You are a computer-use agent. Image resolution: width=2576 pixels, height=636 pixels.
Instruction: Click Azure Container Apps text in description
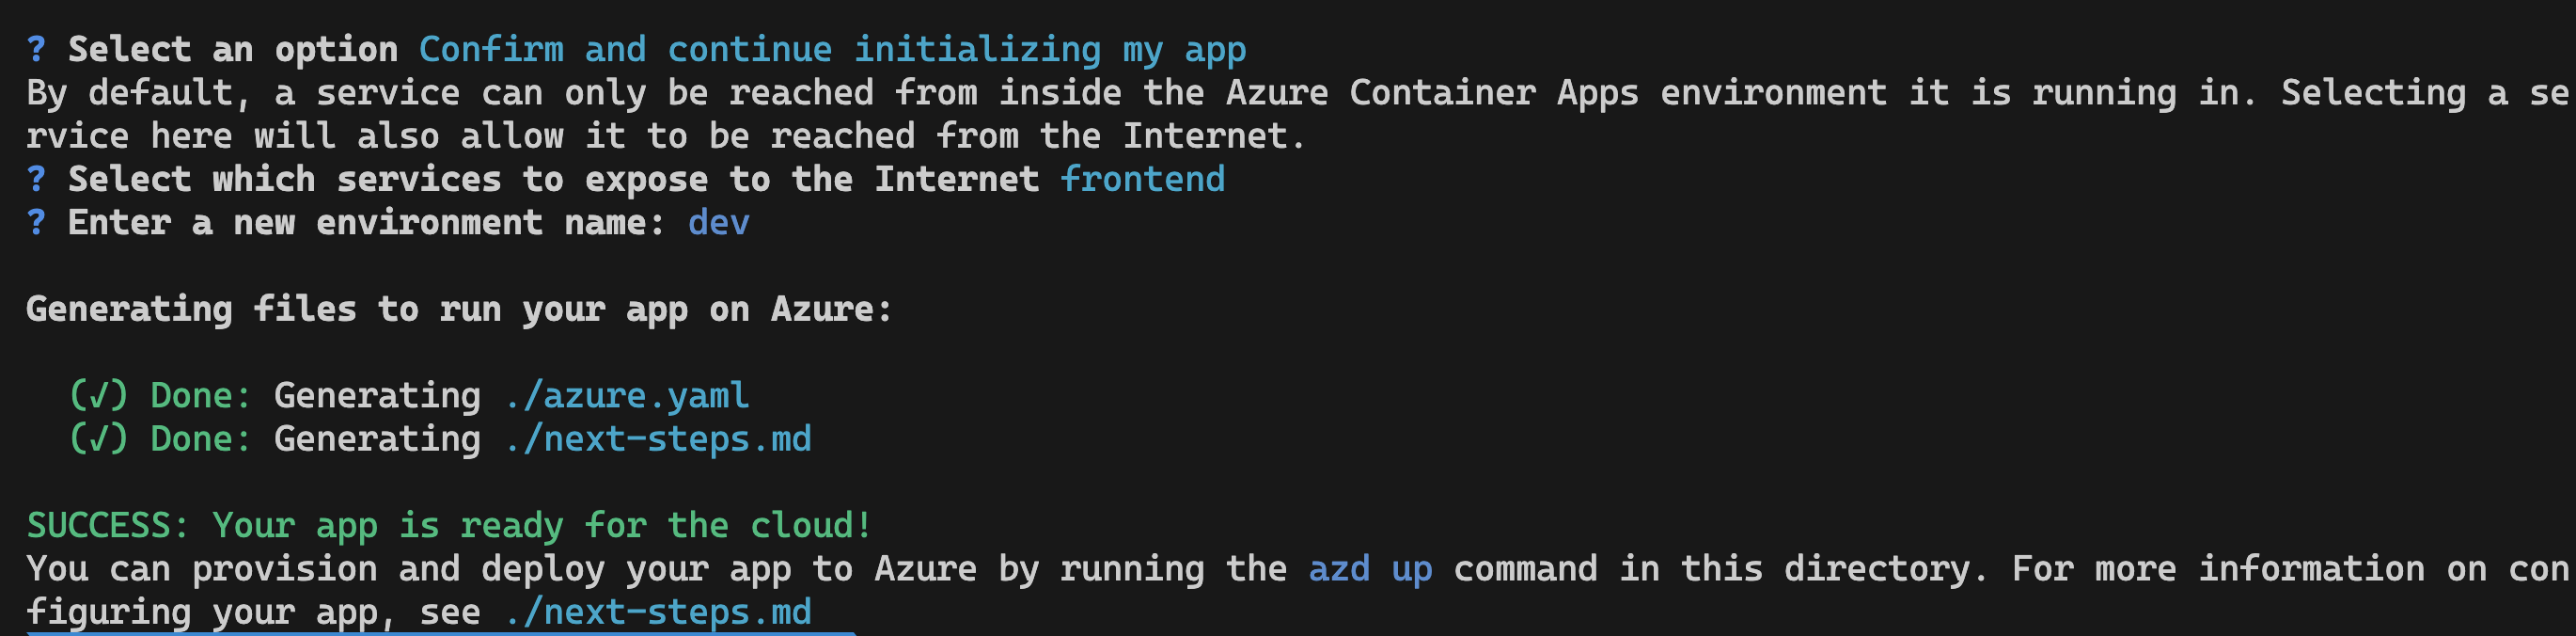click(1432, 93)
